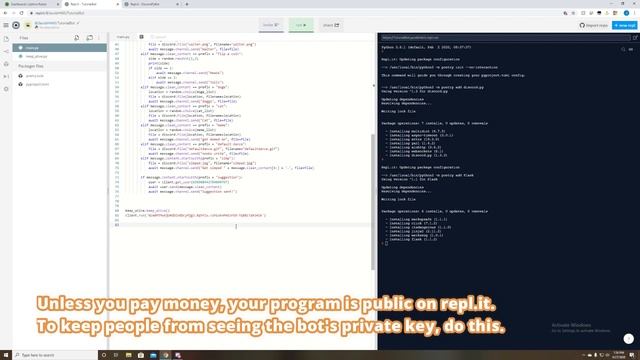640x360 pixels.
Task: Add a new file in Files panel
Action: 77,38
